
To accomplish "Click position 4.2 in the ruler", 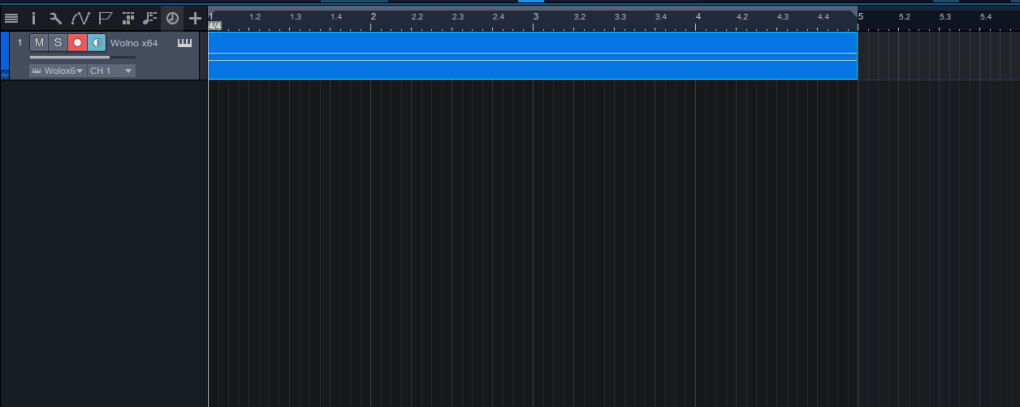I will [x=742, y=17].
